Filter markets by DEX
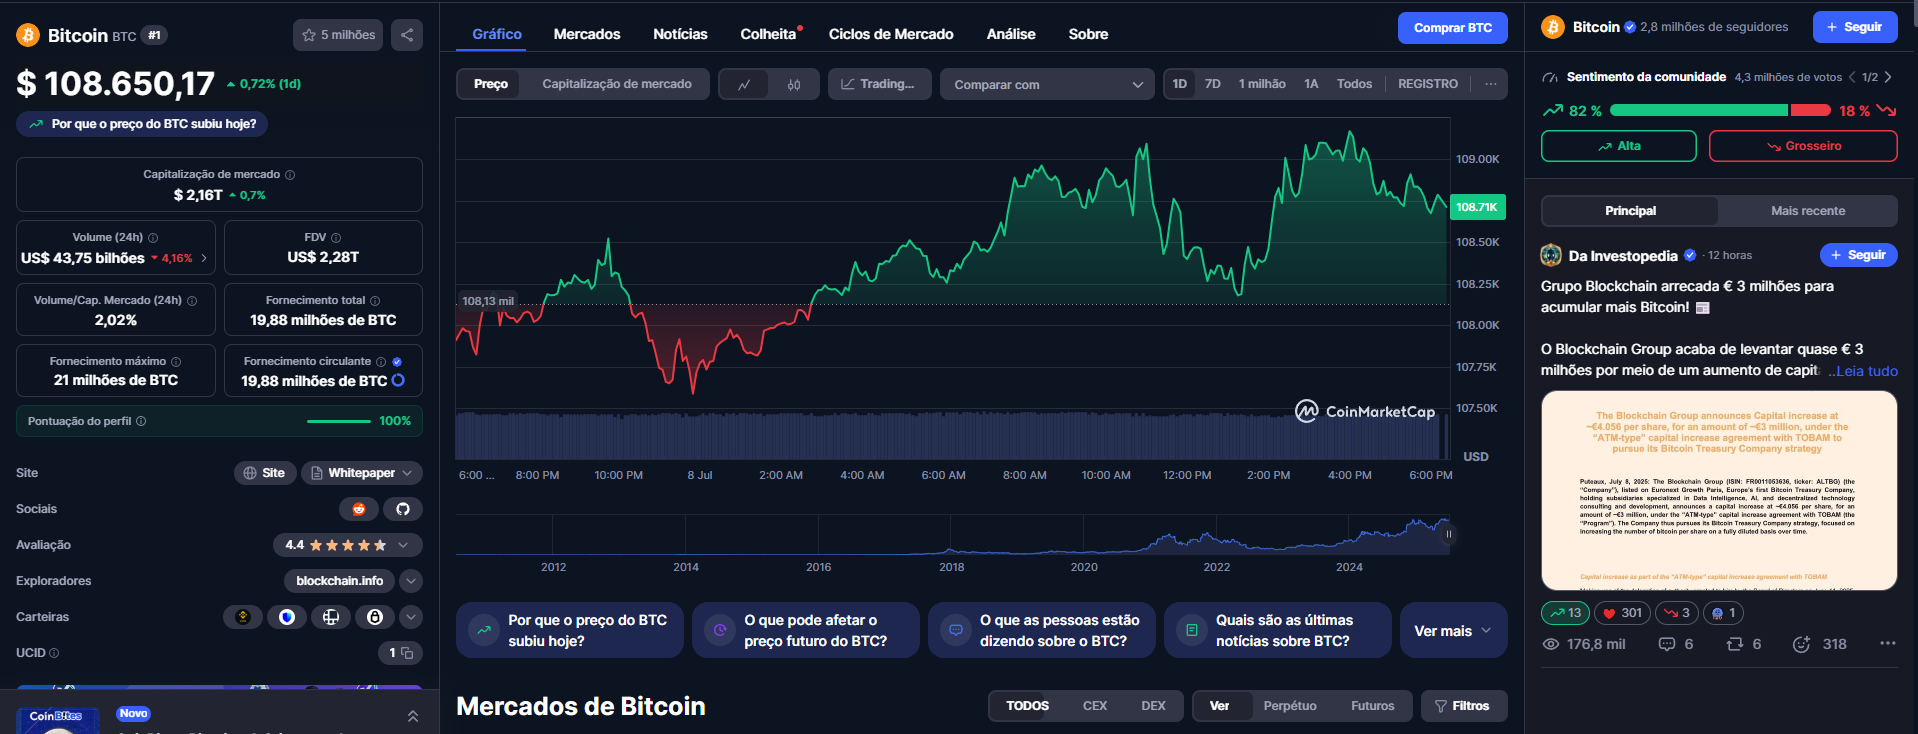Viewport: 1918px width, 734px height. point(1153,706)
